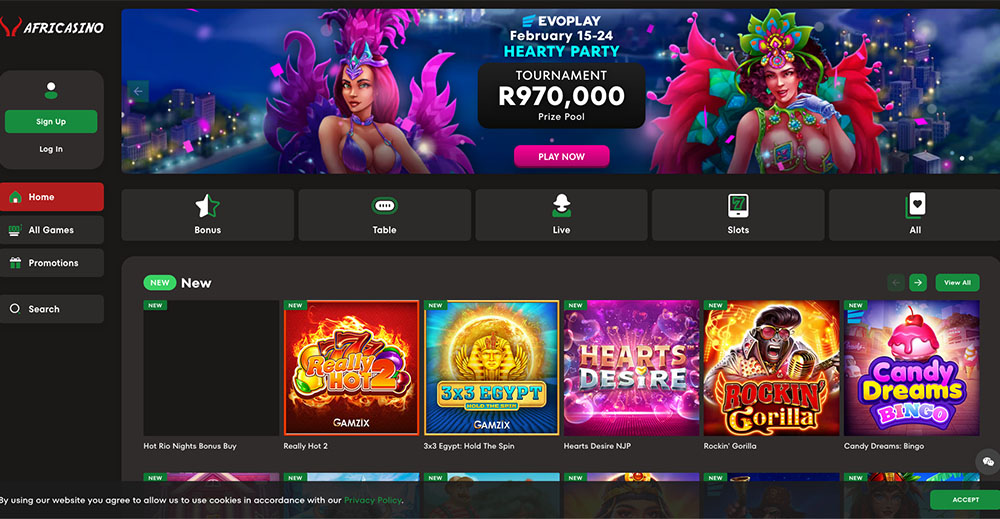
Task: Select the Table games icon
Action: point(385,206)
